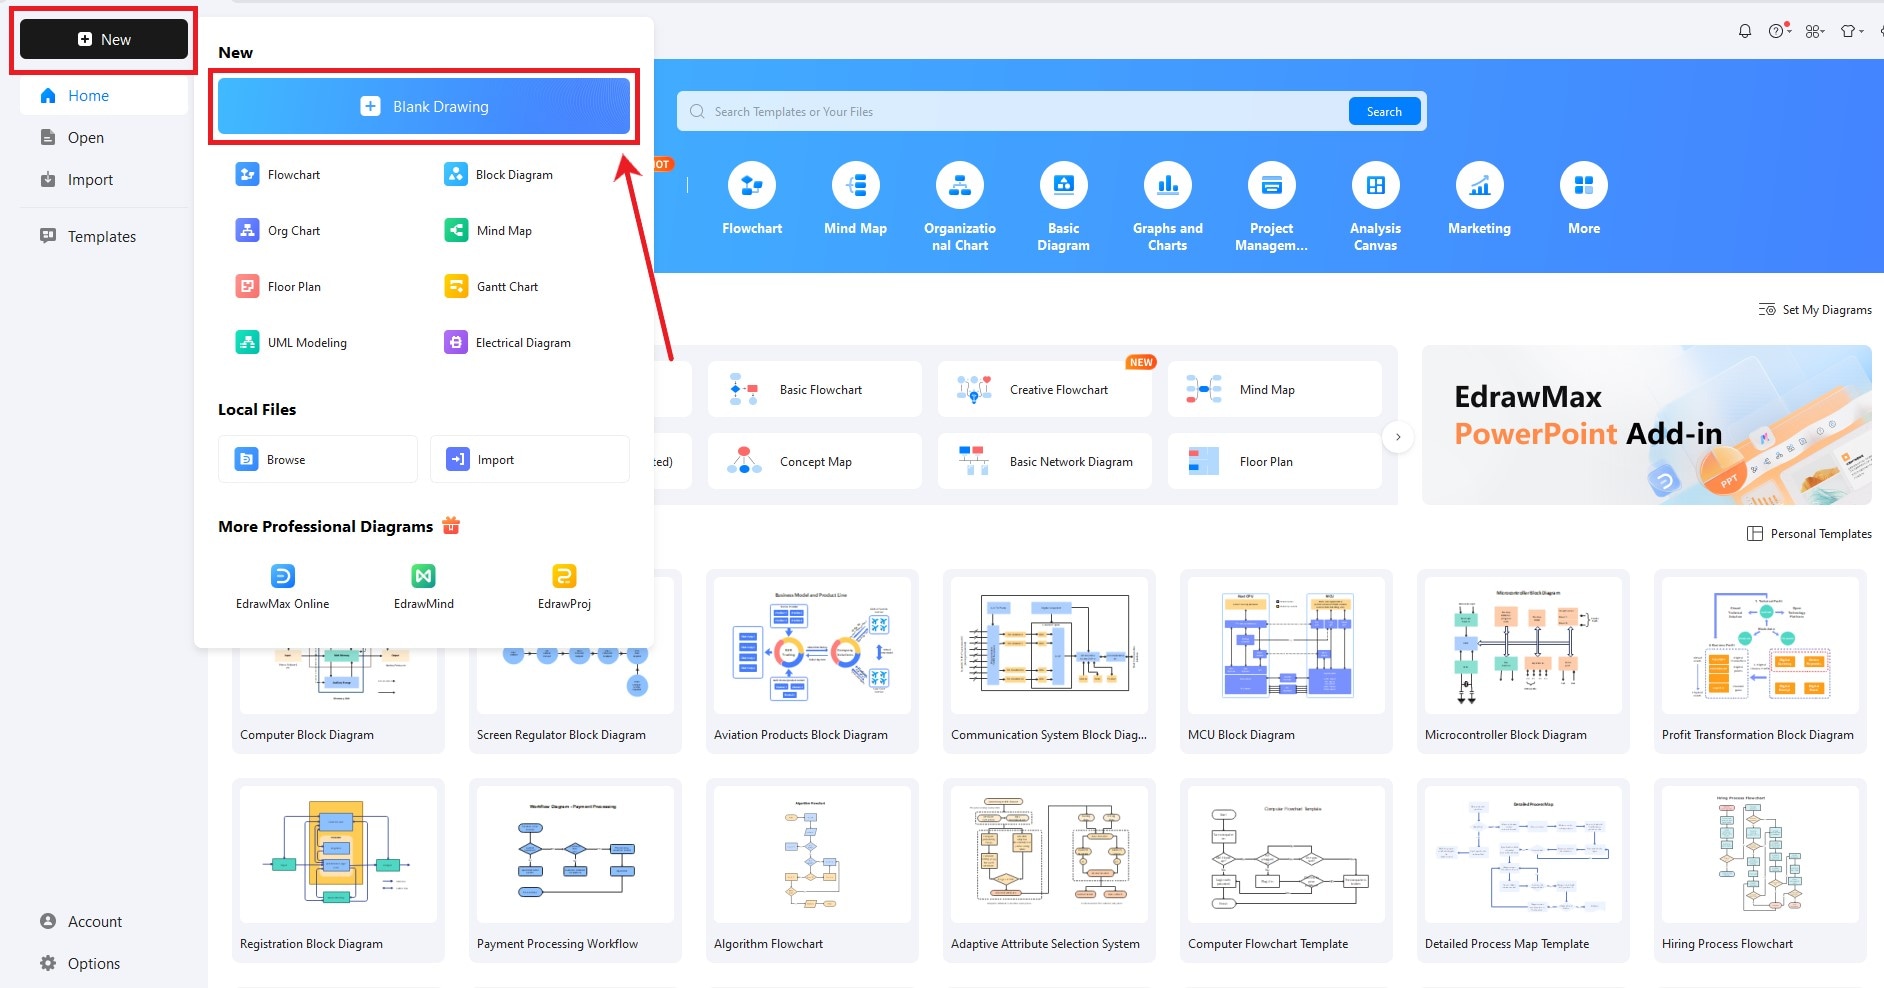Open Aviation Products Block Diagram thumbnail

(x=812, y=645)
